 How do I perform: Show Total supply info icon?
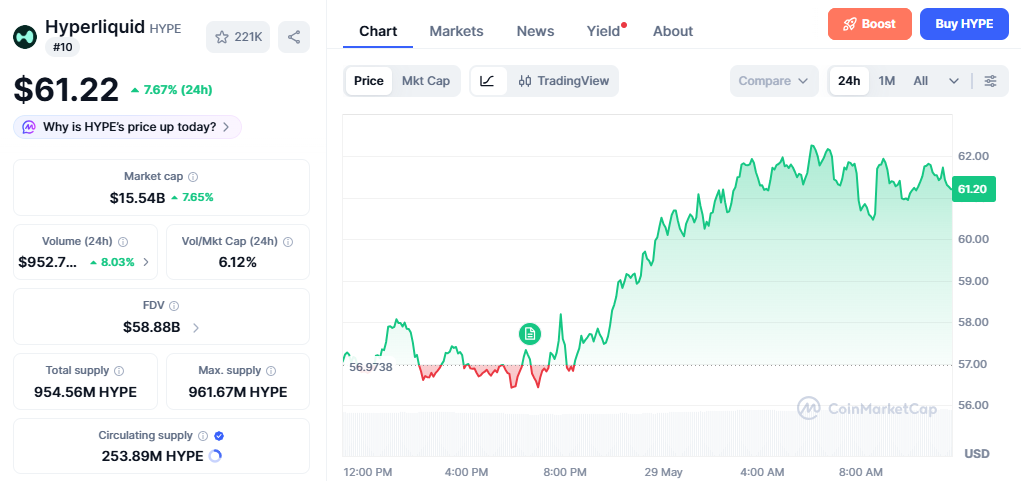coord(119,370)
